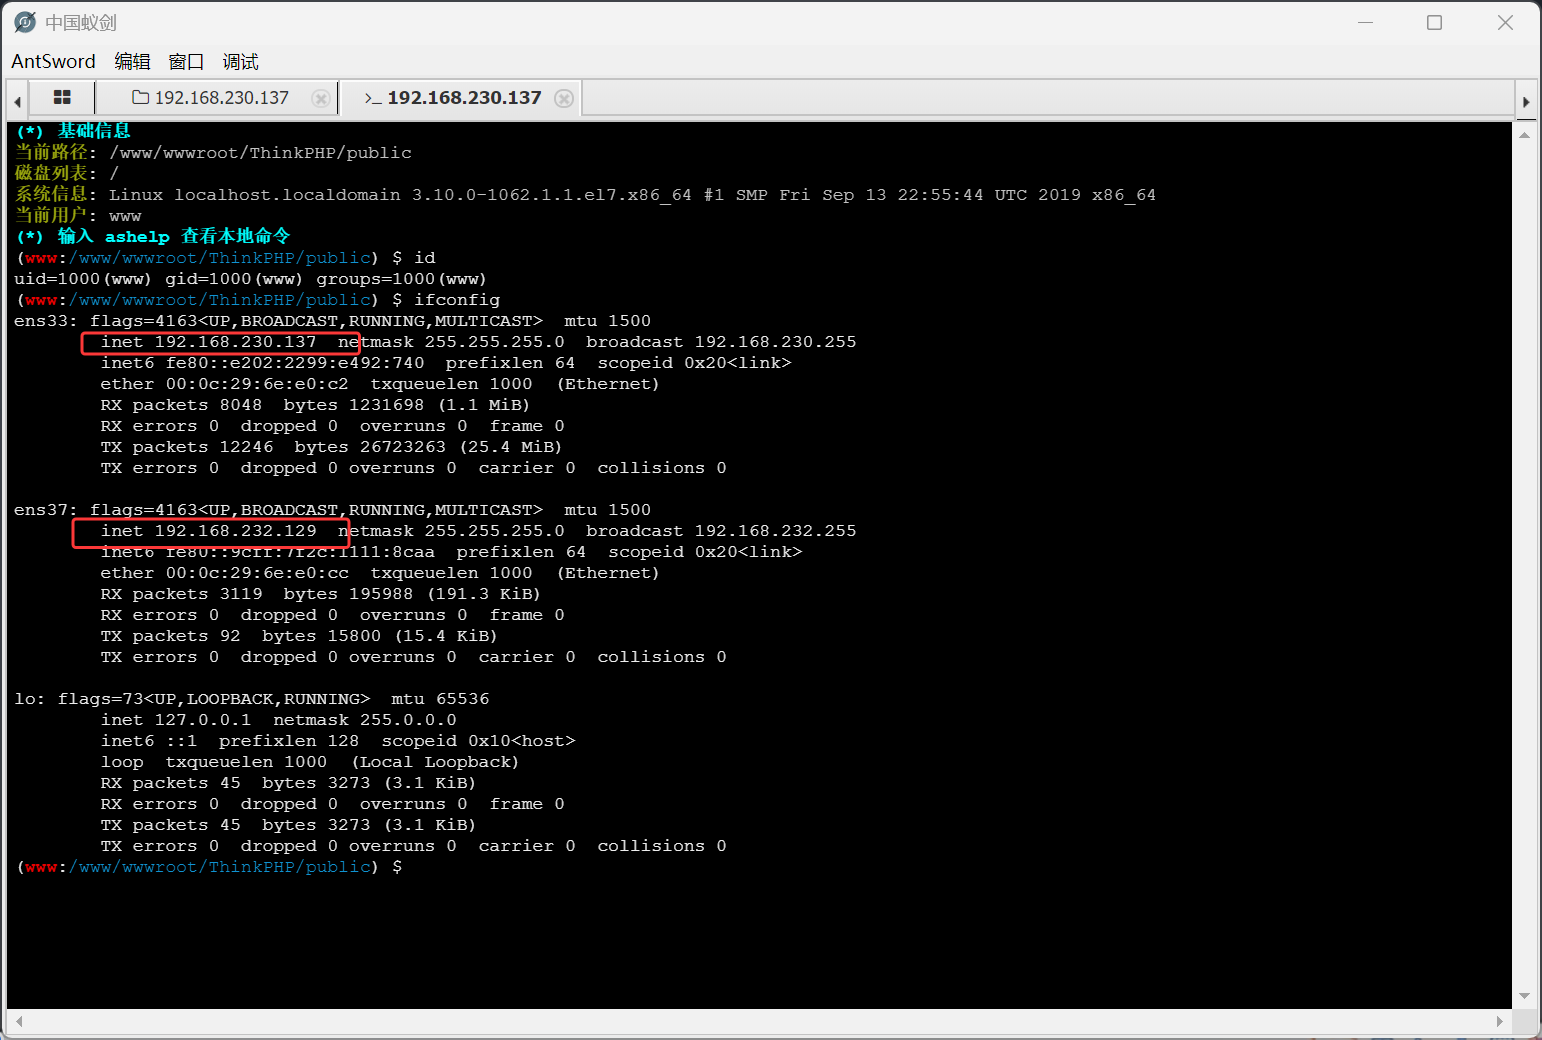Open the home grid tab icon
The image size is (1542, 1040).
62,97
